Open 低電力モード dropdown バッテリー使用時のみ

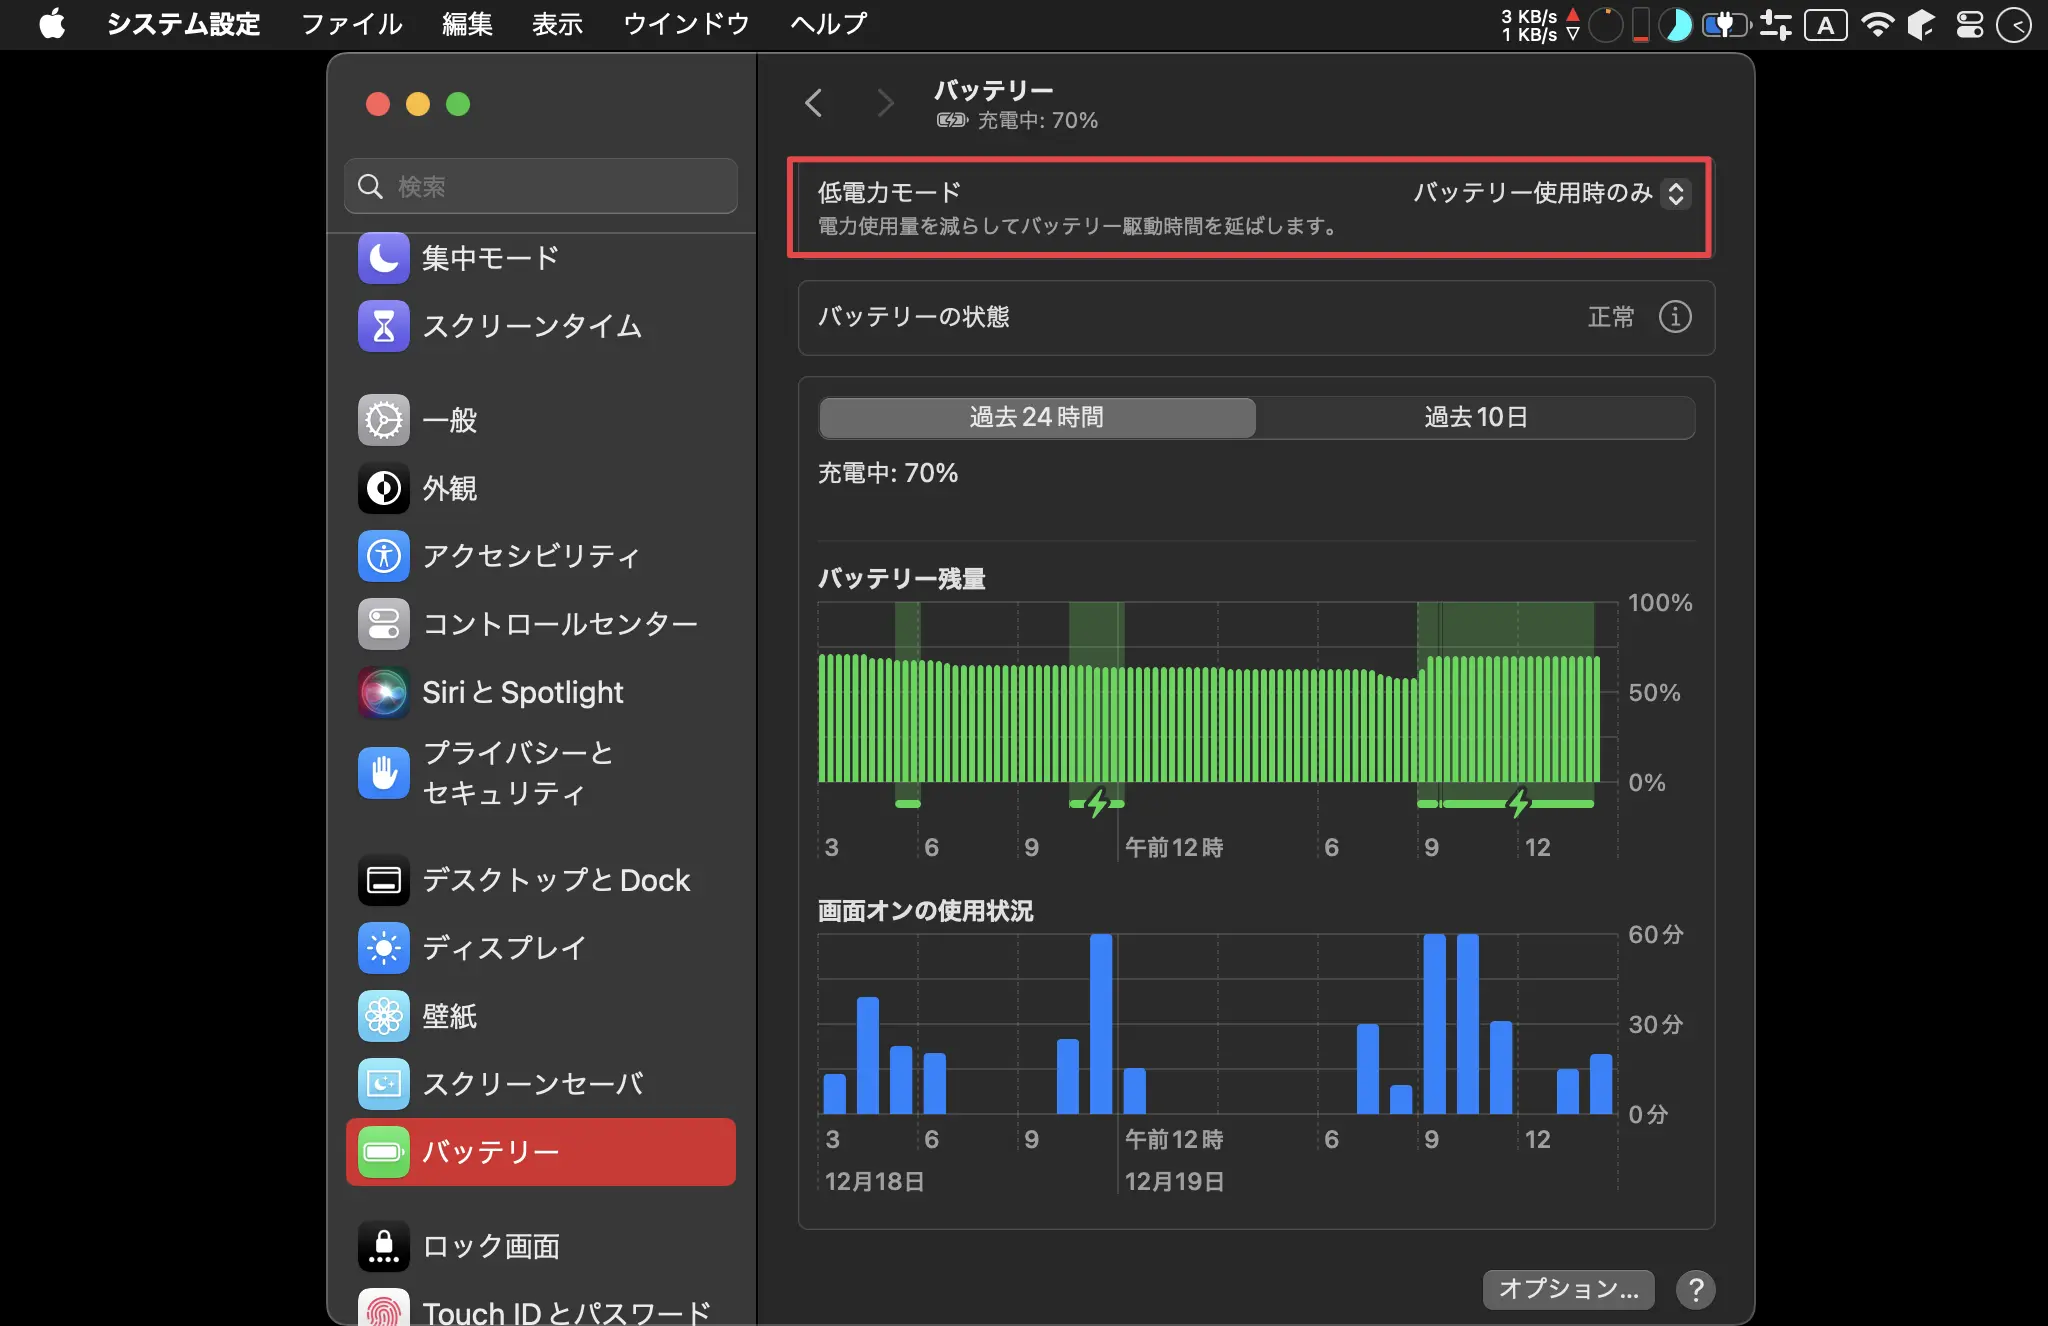coord(1551,193)
